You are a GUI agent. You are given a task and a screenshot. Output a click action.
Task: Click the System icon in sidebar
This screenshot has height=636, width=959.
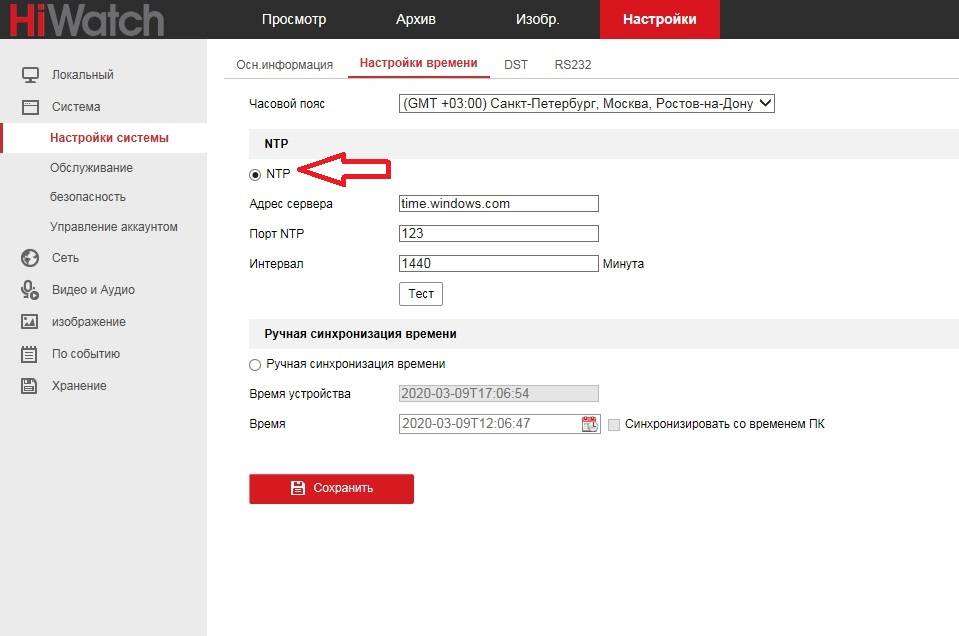tap(30, 107)
